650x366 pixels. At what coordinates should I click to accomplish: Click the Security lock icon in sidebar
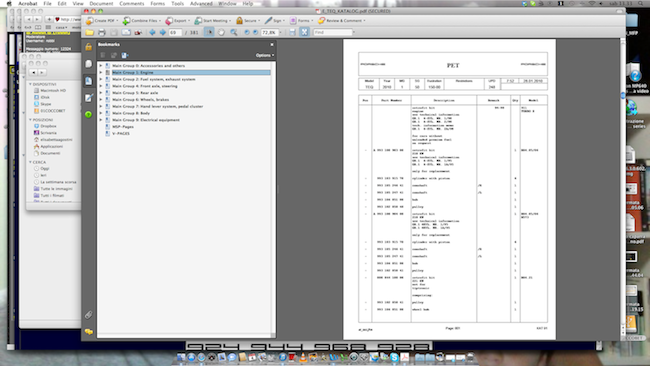pyautogui.click(x=89, y=47)
